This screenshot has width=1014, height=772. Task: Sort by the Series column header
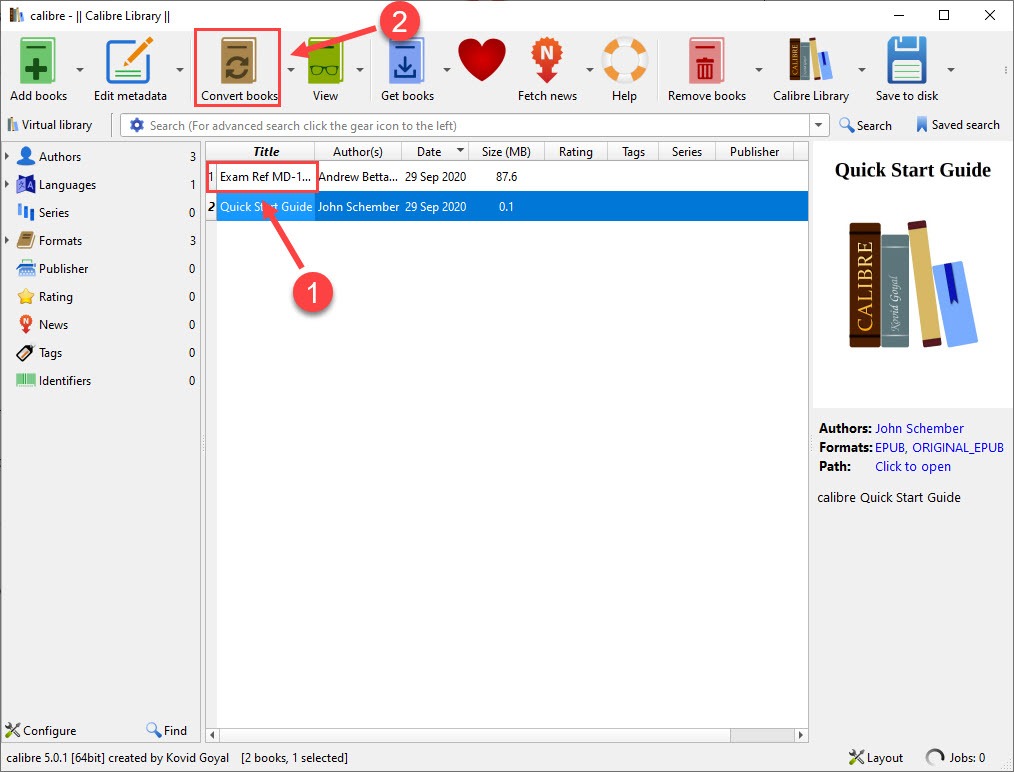coord(687,151)
